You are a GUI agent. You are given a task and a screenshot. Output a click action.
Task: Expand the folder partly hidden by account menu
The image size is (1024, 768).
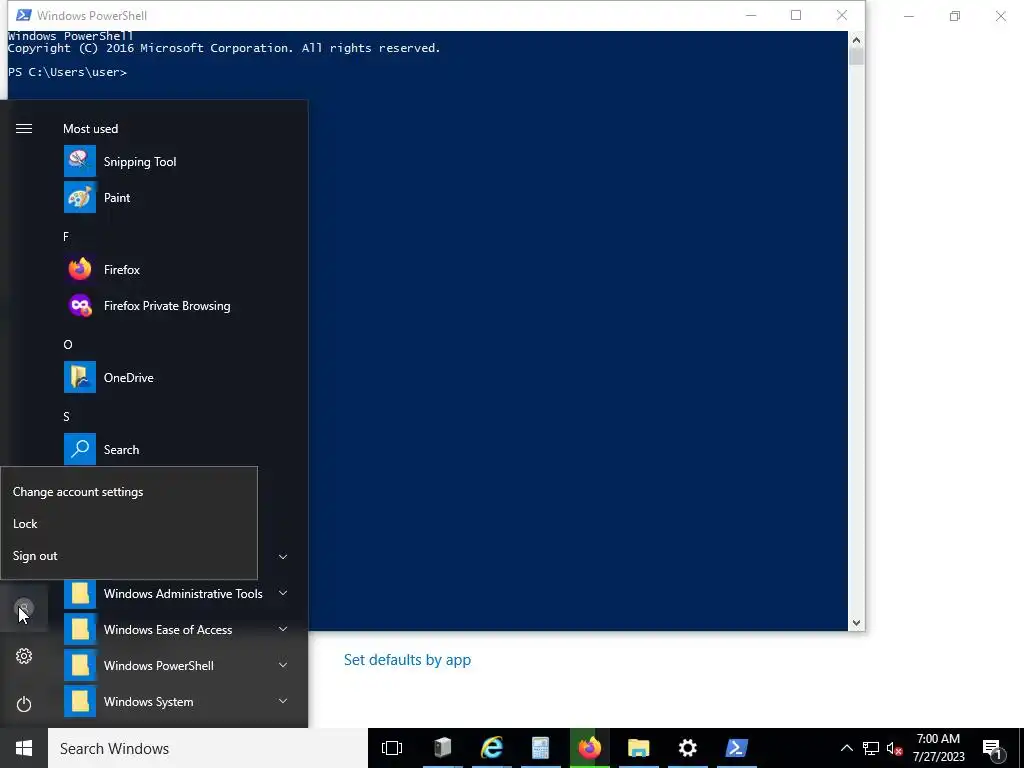[283, 556]
